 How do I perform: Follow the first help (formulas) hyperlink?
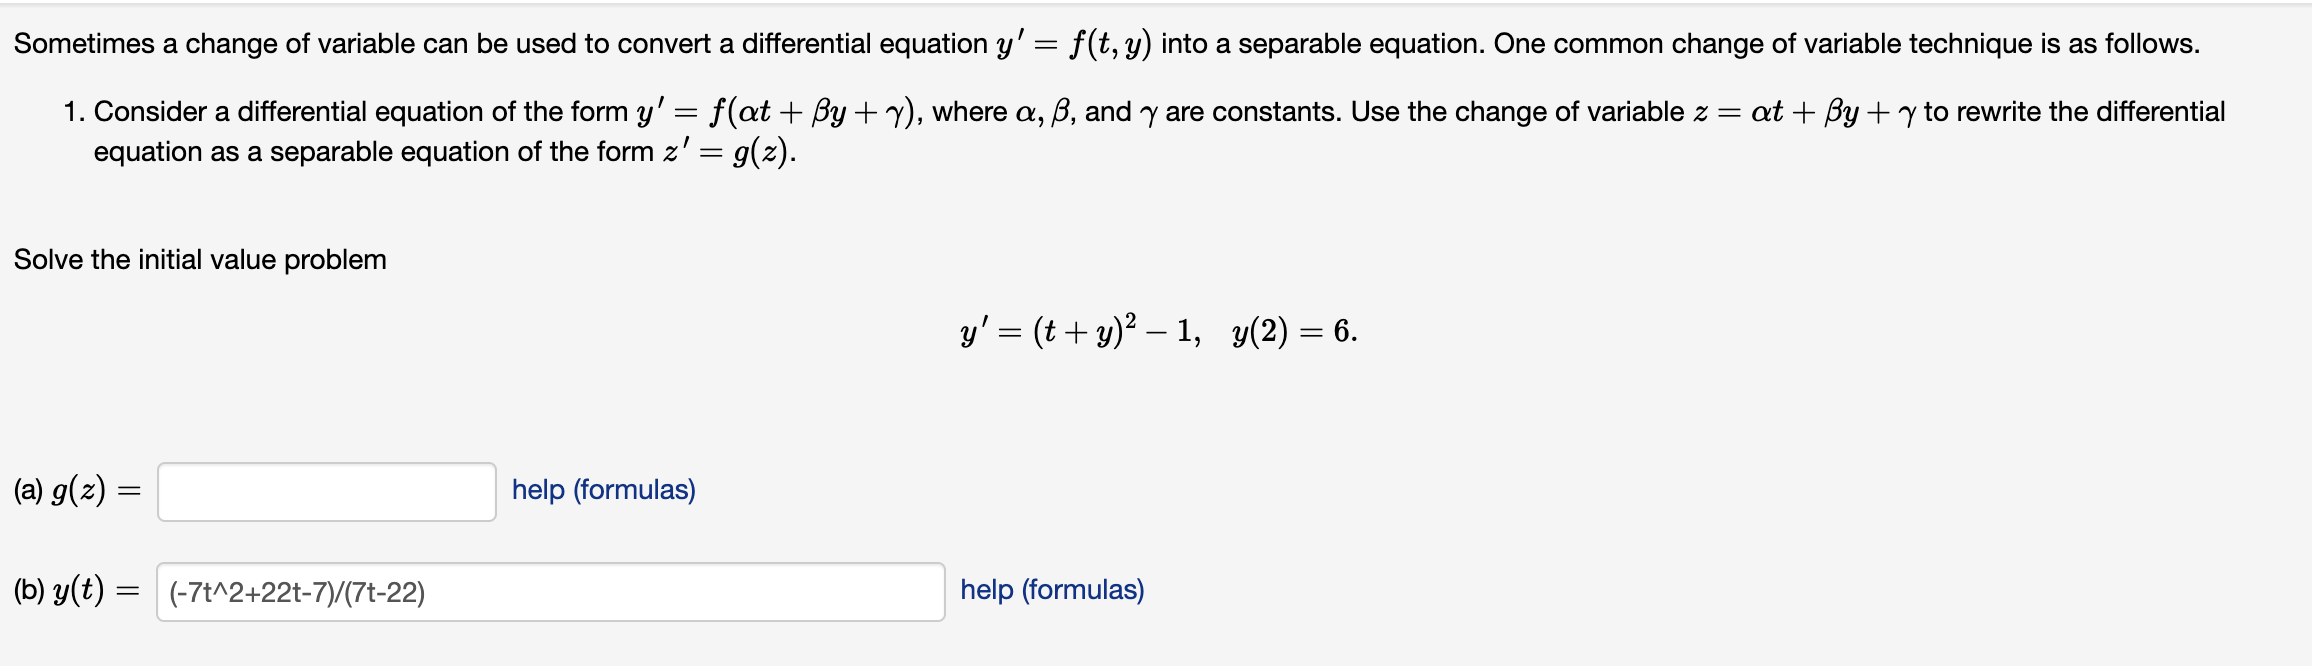(602, 491)
